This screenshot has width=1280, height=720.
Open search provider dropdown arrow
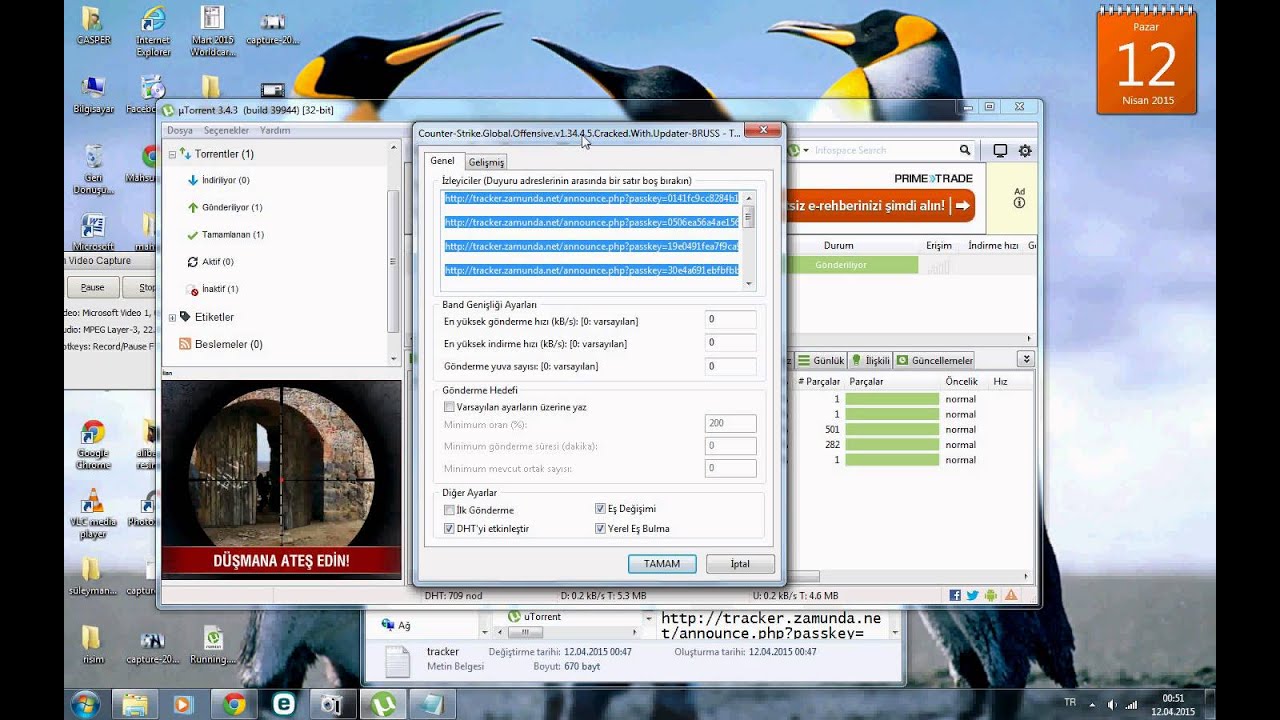click(x=807, y=150)
